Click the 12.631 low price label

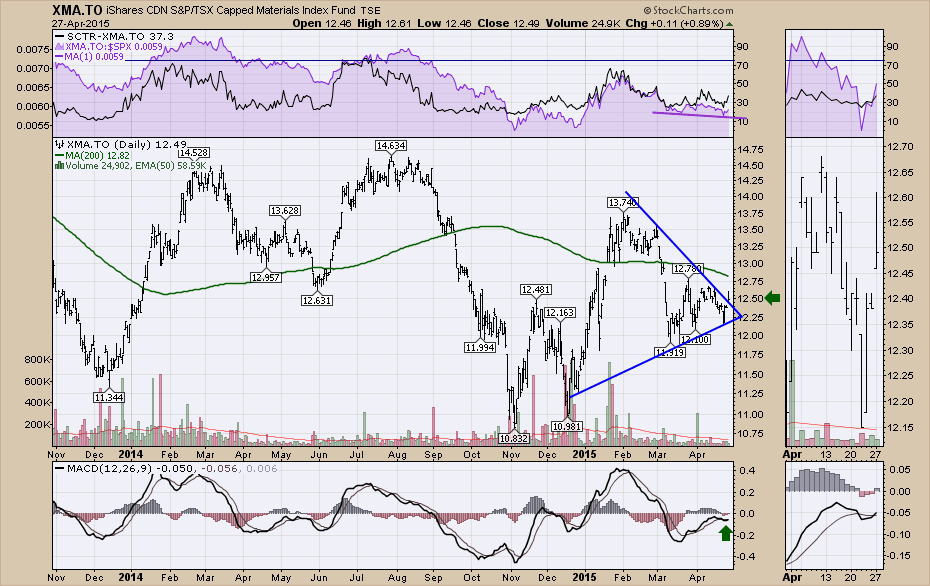pyautogui.click(x=316, y=301)
